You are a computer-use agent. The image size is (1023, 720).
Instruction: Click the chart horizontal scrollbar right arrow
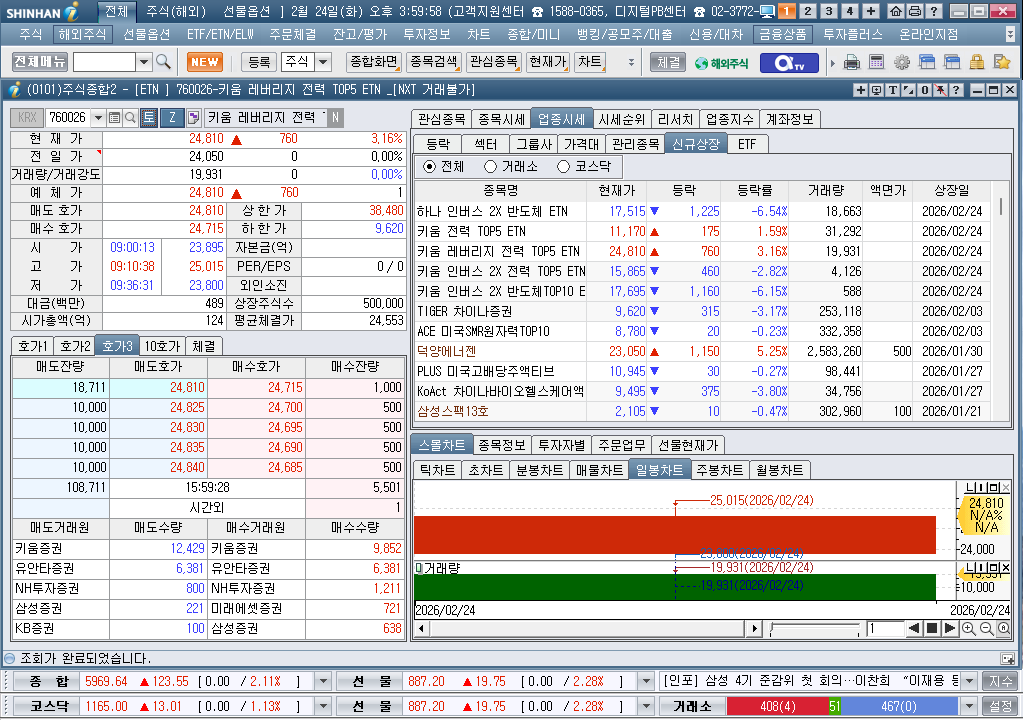754,629
